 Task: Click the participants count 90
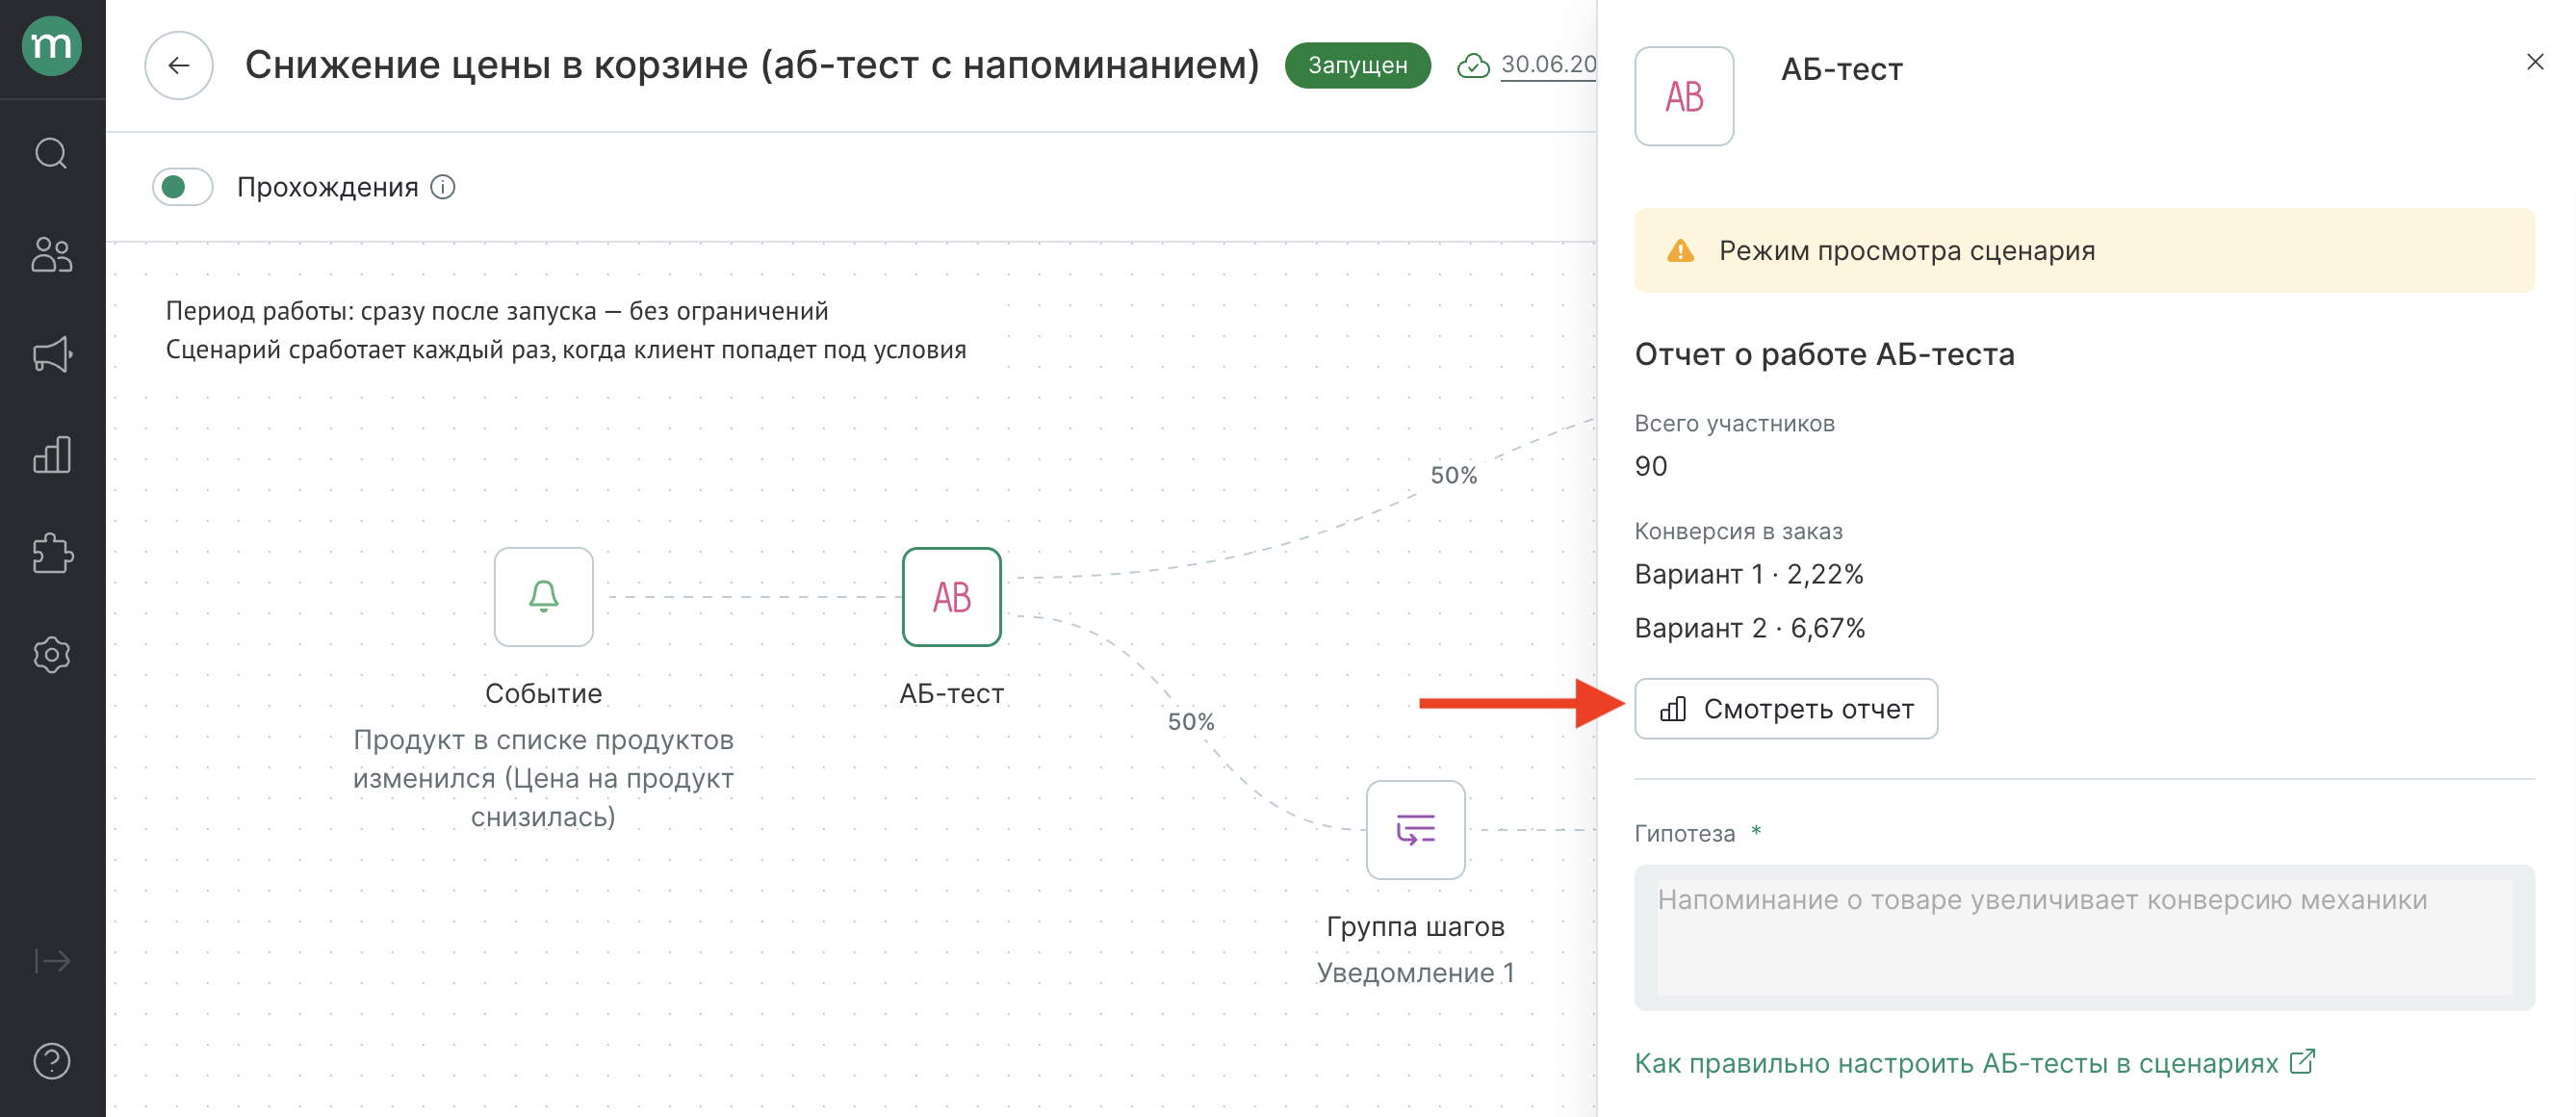[1651, 466]
